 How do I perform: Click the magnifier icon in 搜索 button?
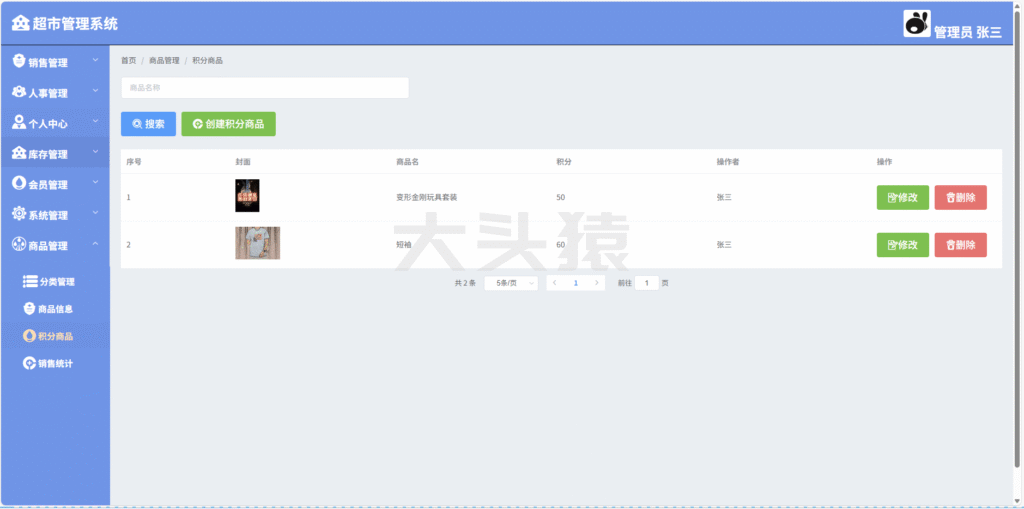(137, 124)
